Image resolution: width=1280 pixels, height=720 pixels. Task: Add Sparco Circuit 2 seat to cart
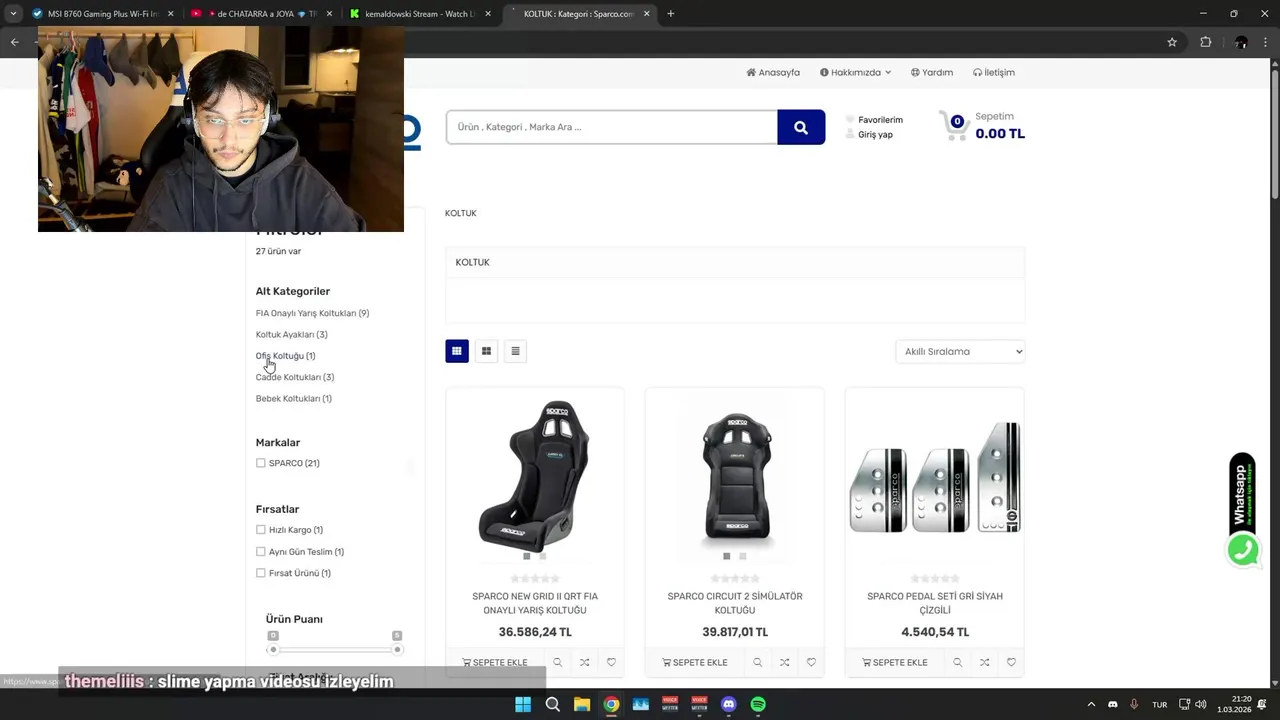point(695,662)
